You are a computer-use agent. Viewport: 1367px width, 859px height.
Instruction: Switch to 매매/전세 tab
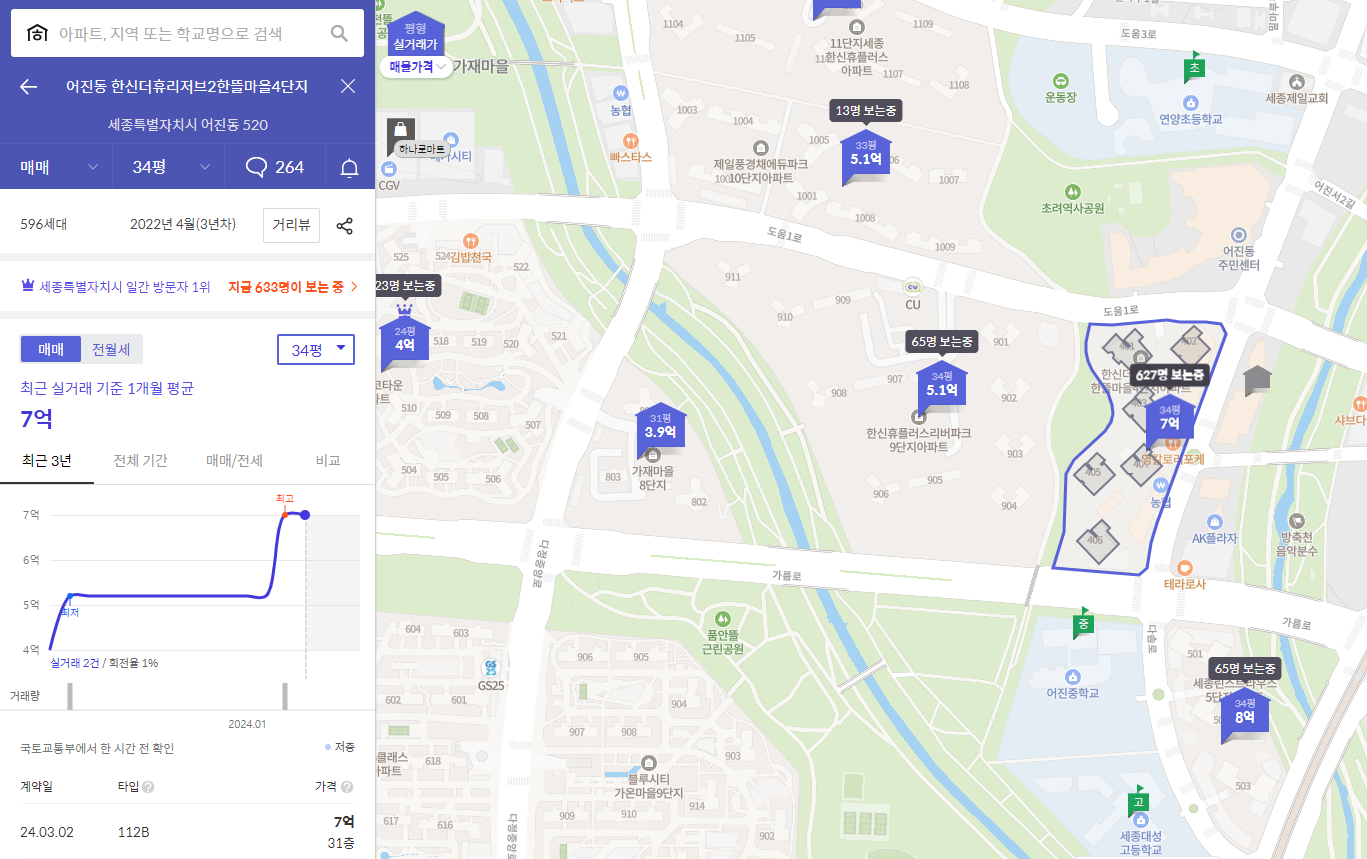pos(234,461)
